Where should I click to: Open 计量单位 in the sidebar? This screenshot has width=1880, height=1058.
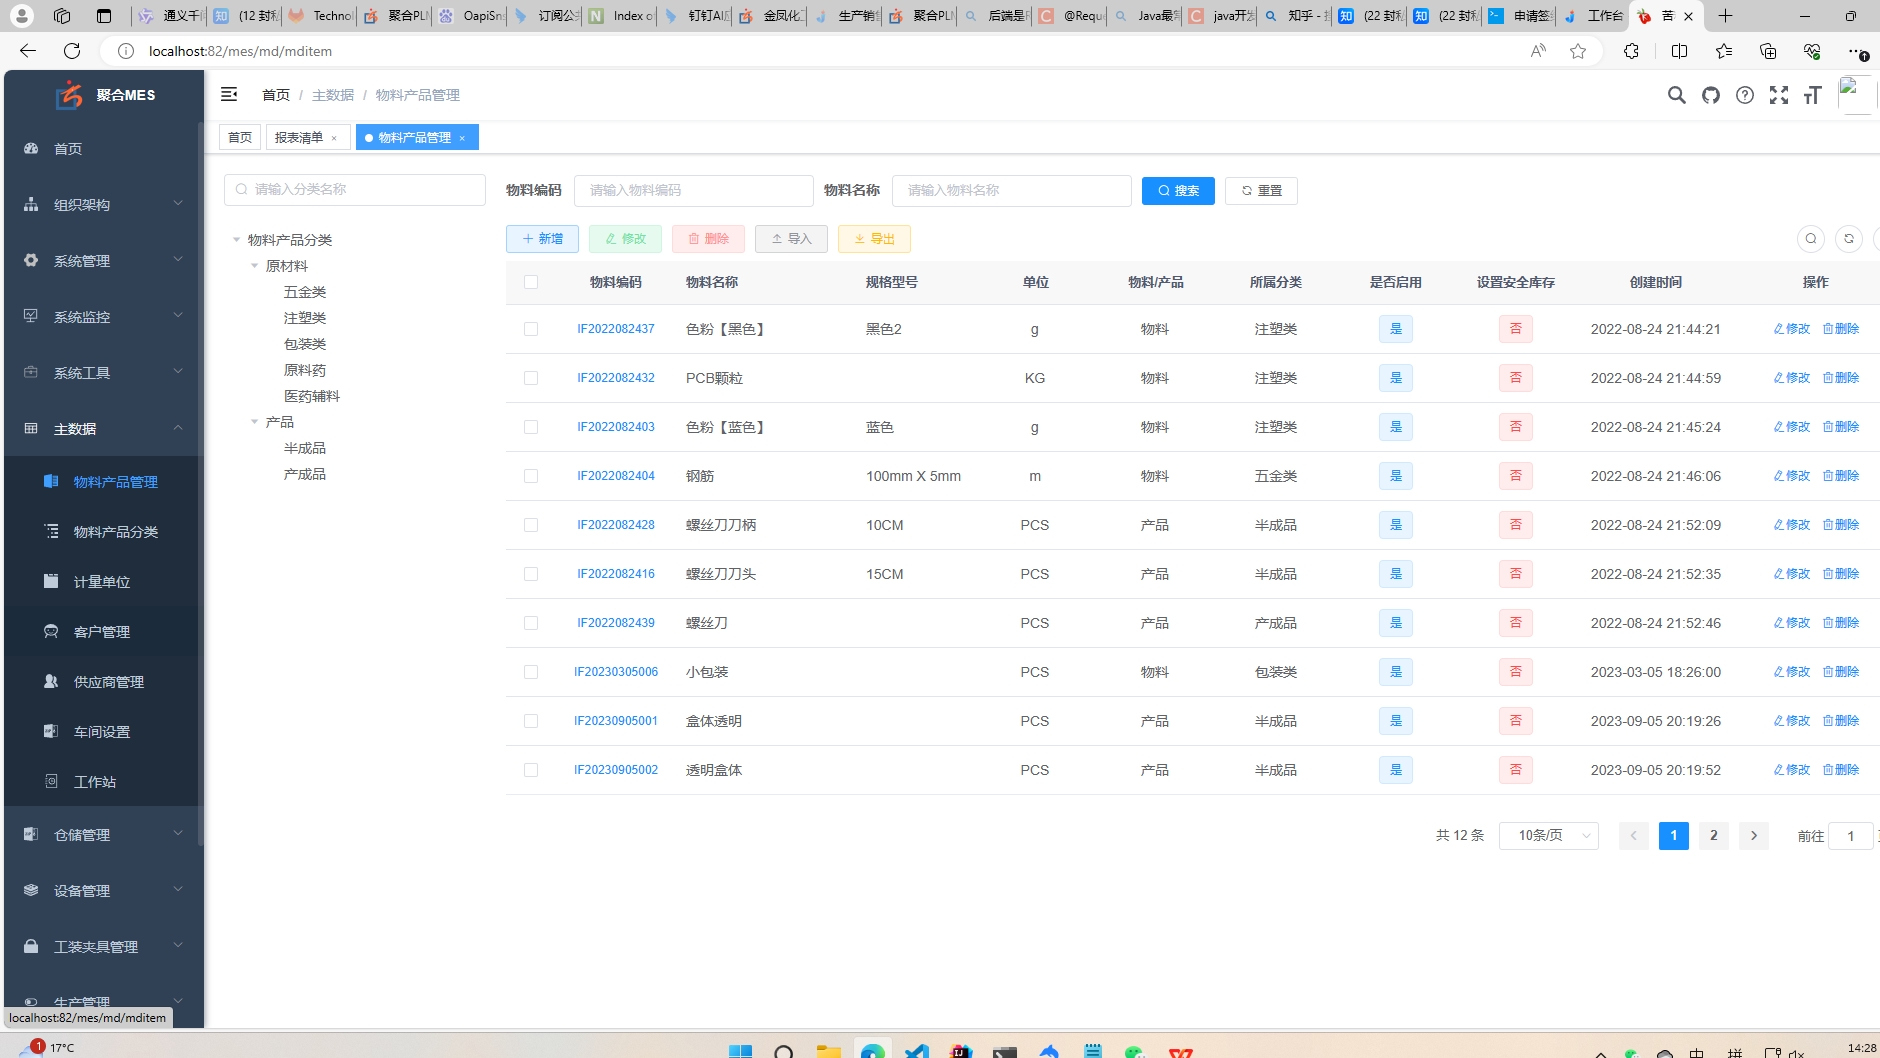point(104,582)
